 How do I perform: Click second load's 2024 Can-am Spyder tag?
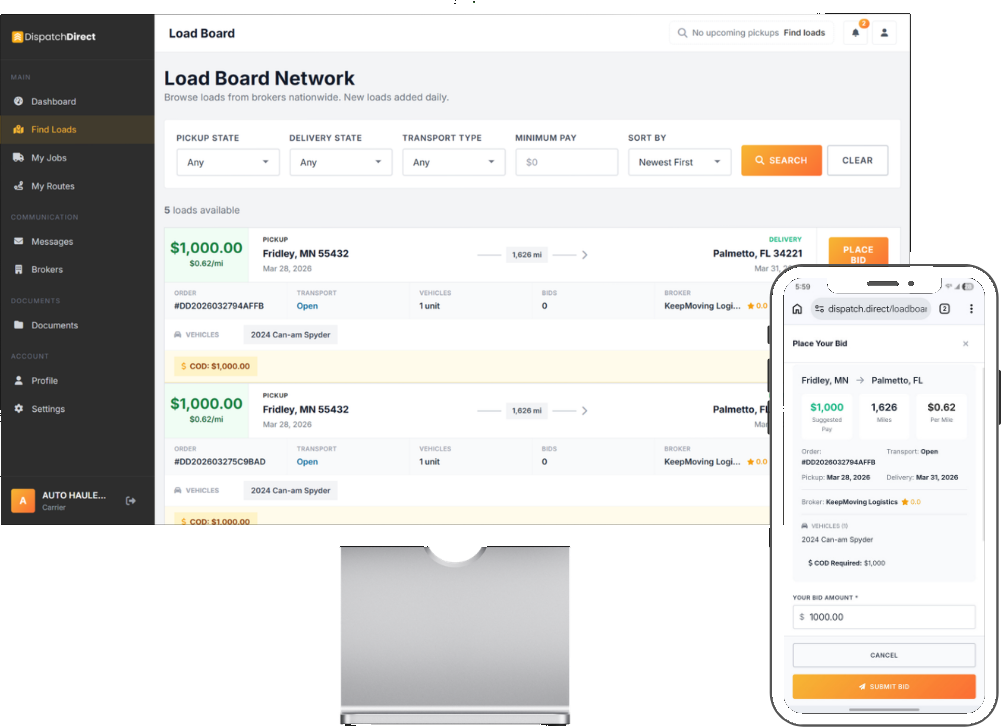290,490
